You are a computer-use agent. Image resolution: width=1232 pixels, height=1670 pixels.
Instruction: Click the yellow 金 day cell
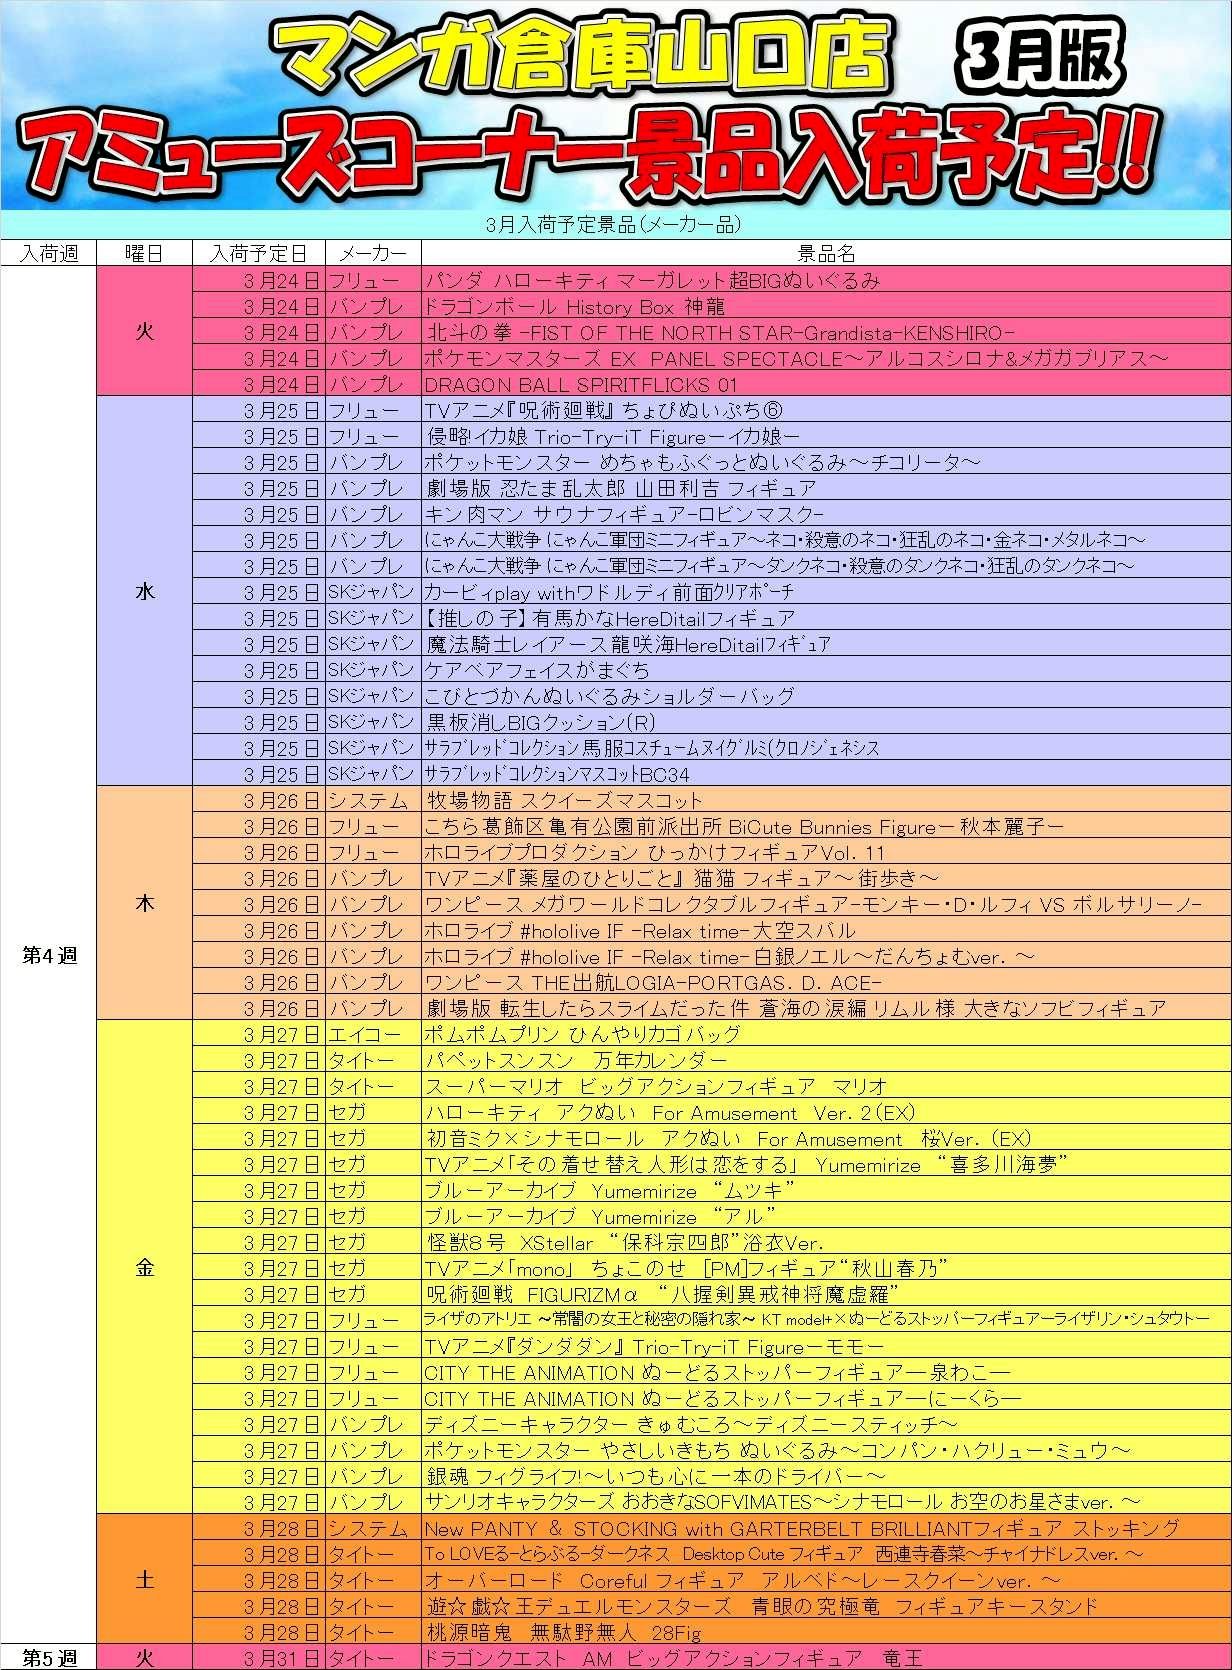tap(144, 1267)
